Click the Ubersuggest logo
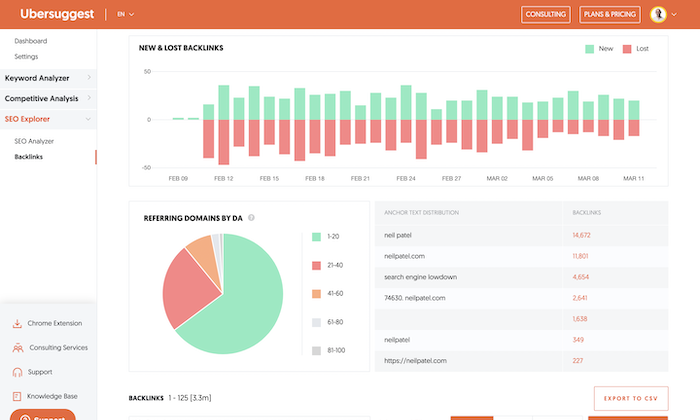The height and width of the screenshot is (420, 700). (x=57, y=14)
